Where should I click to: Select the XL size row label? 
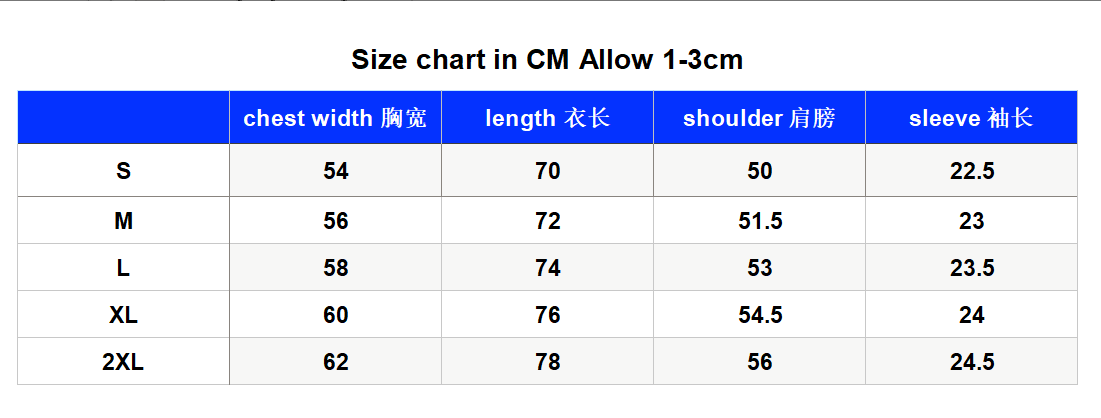[124, 315]
